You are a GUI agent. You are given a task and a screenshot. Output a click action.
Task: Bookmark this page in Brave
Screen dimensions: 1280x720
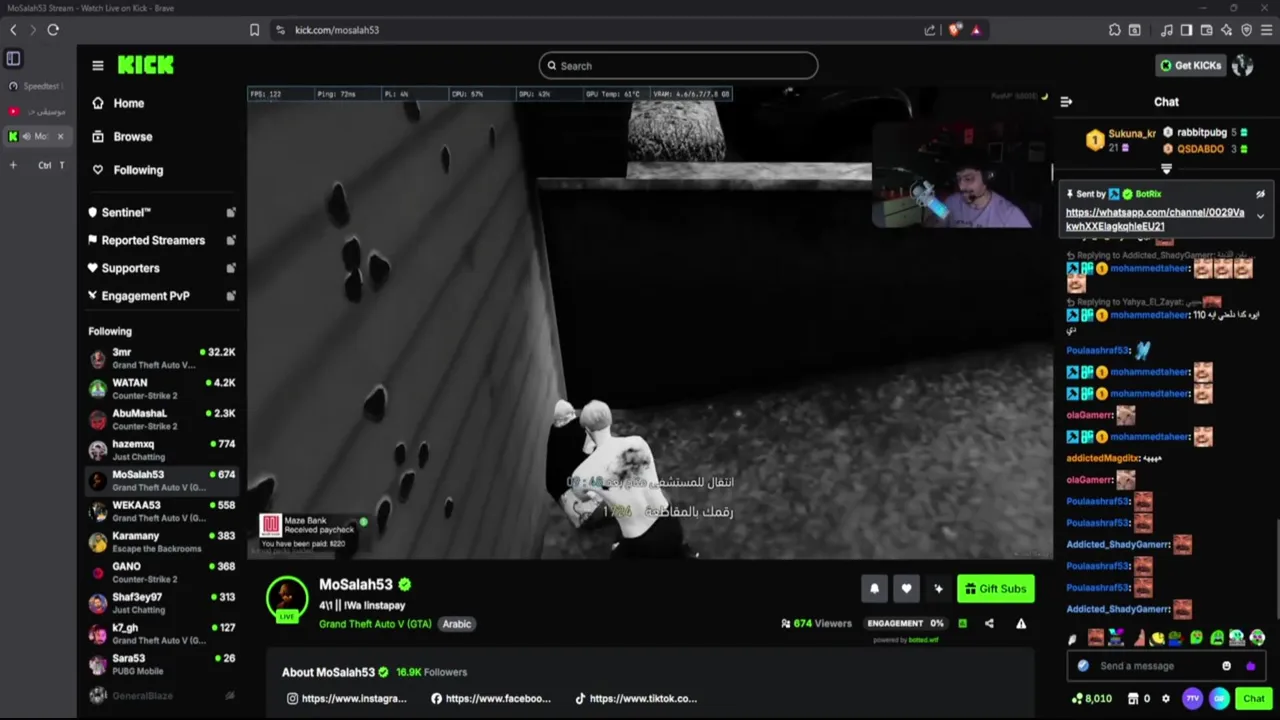click(254, 30)
